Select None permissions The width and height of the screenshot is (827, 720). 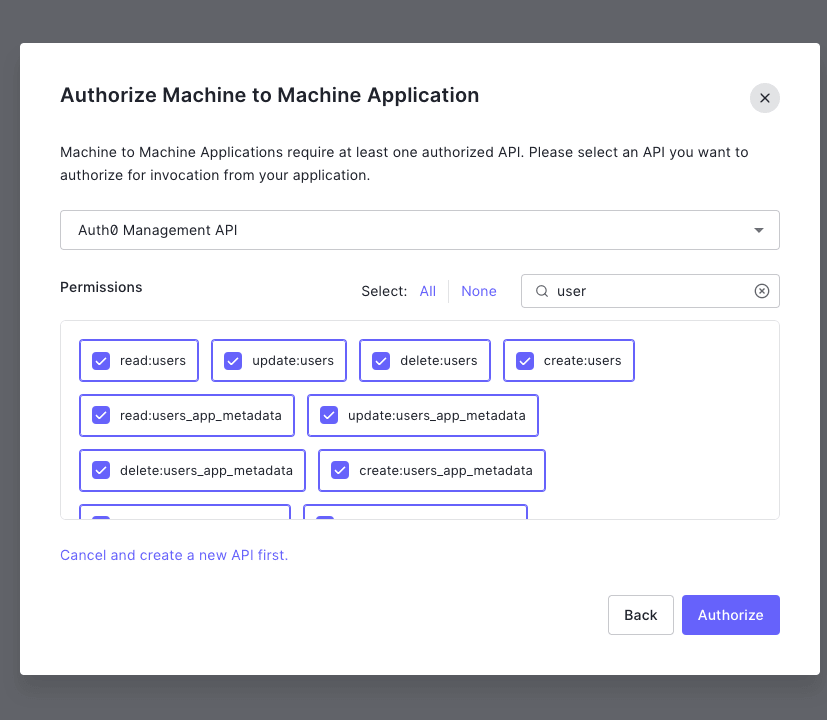(x=479, y=291)
